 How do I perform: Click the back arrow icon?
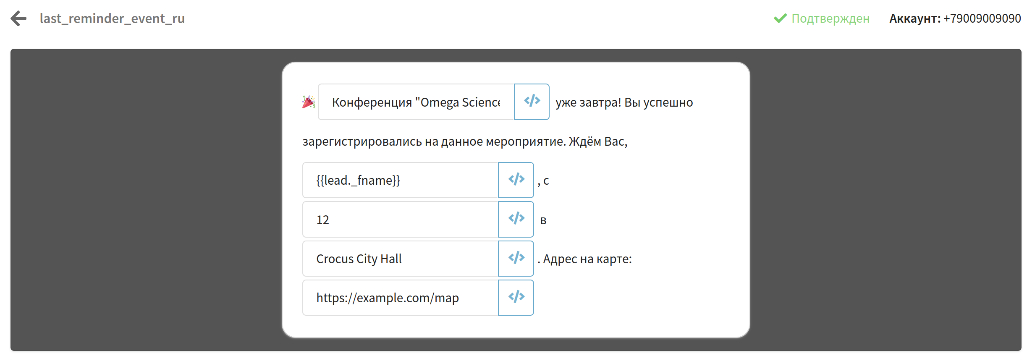click(x=18, y=18)
